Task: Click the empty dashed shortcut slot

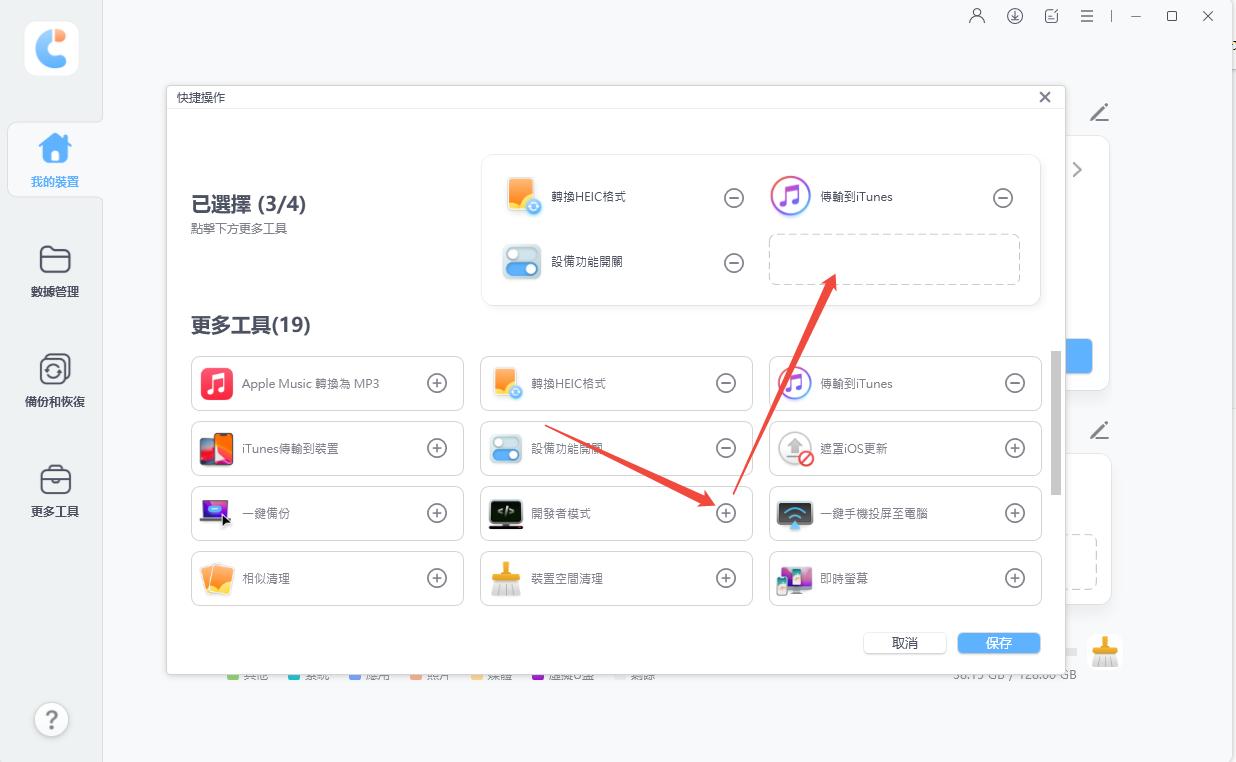Action: click(894, 260)
